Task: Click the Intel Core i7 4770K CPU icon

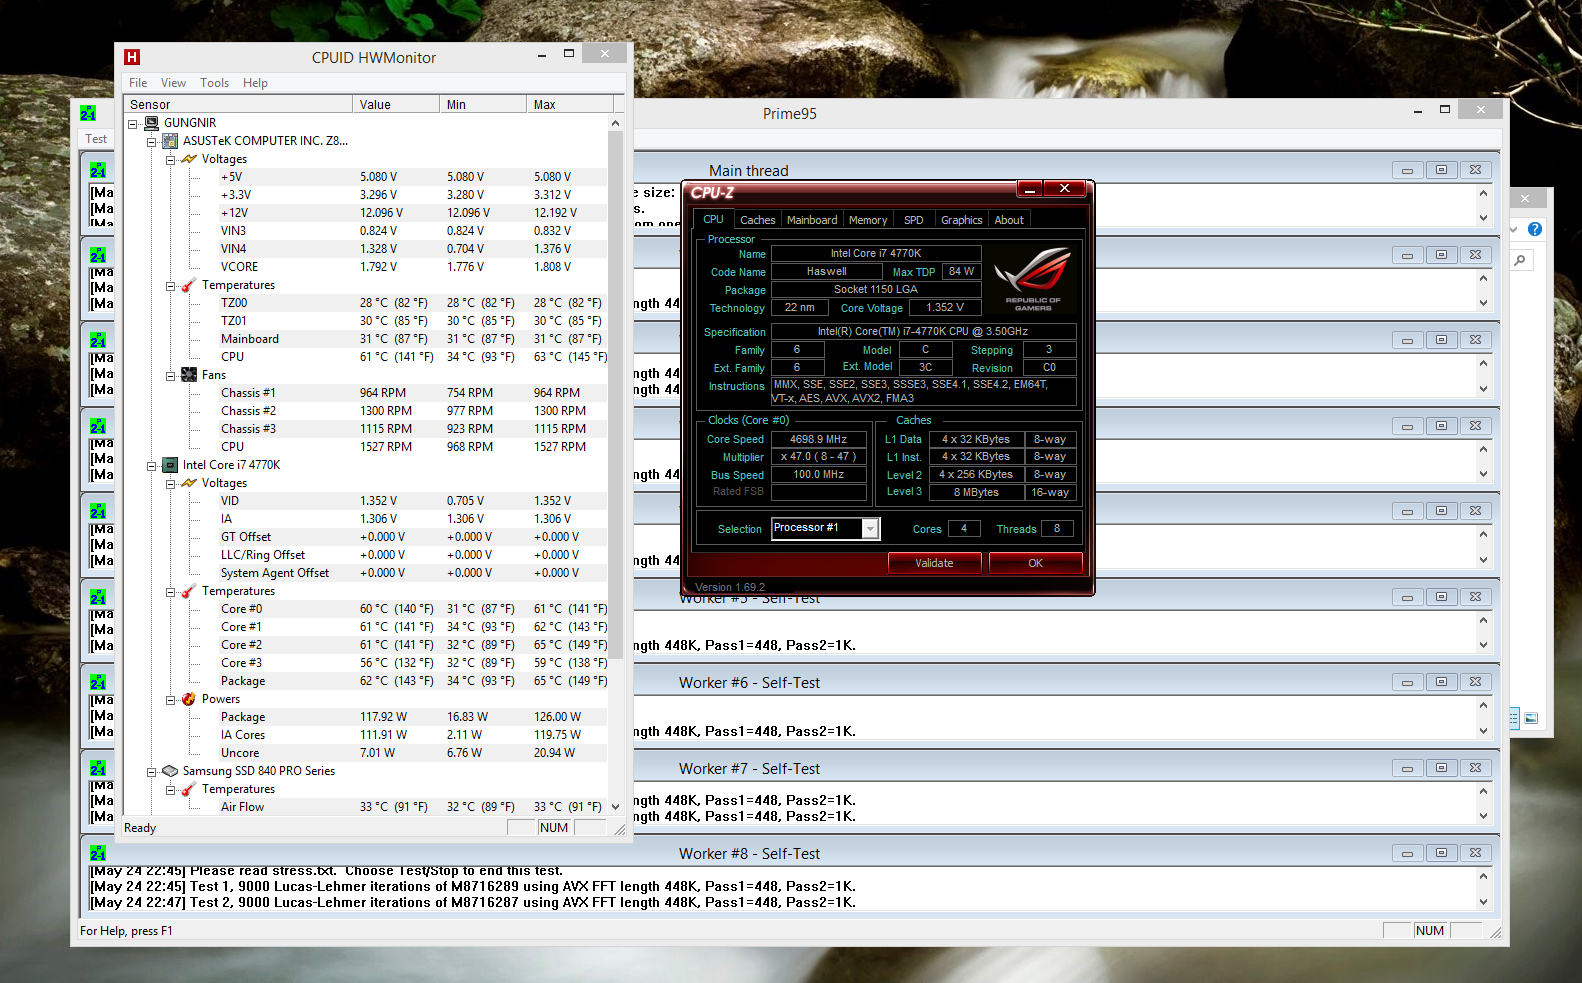Action: 170,465
